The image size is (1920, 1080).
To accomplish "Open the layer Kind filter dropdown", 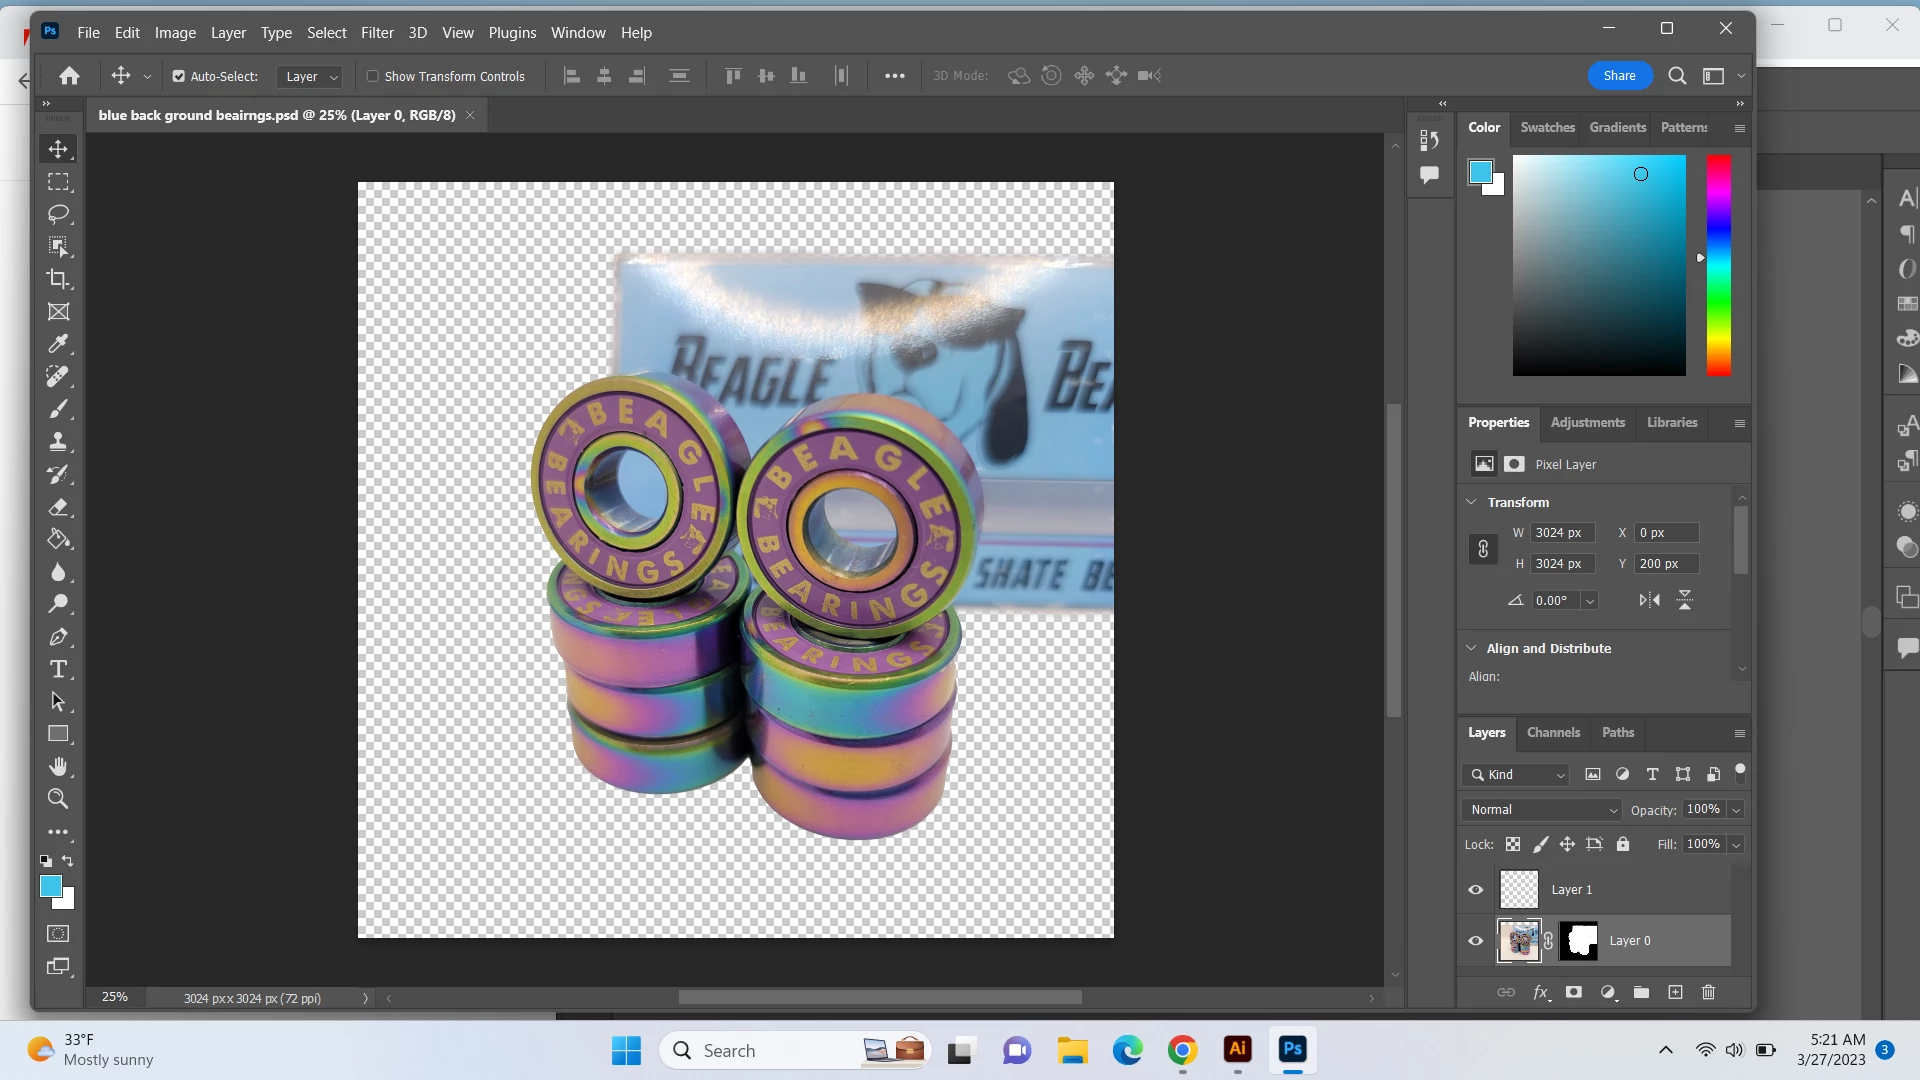I will tap(1516, 775).
